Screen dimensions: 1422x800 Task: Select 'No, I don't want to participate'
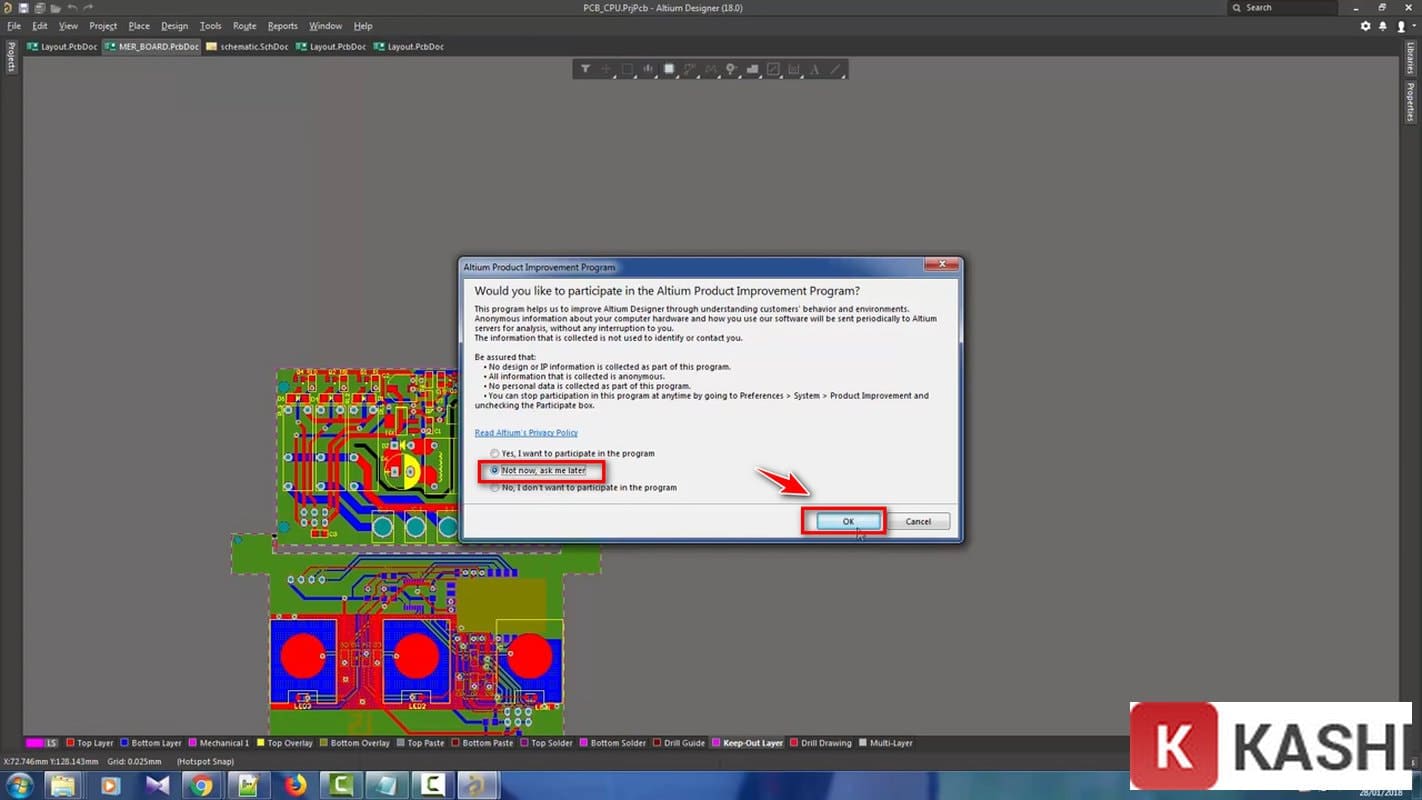pyautogui.click(x=495, y=488)
